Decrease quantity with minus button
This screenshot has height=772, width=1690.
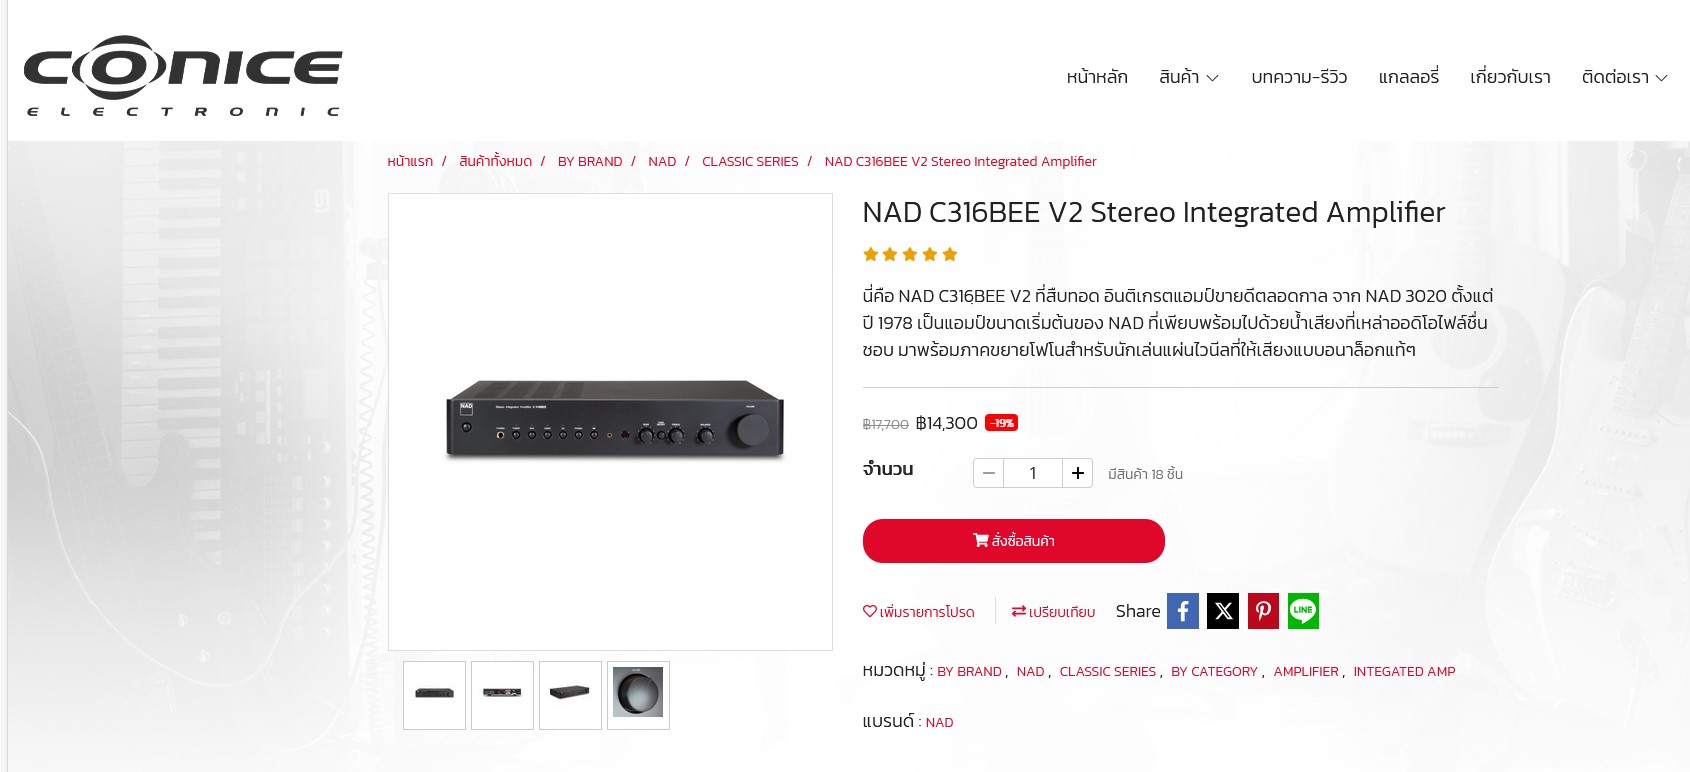pos(989,473)
